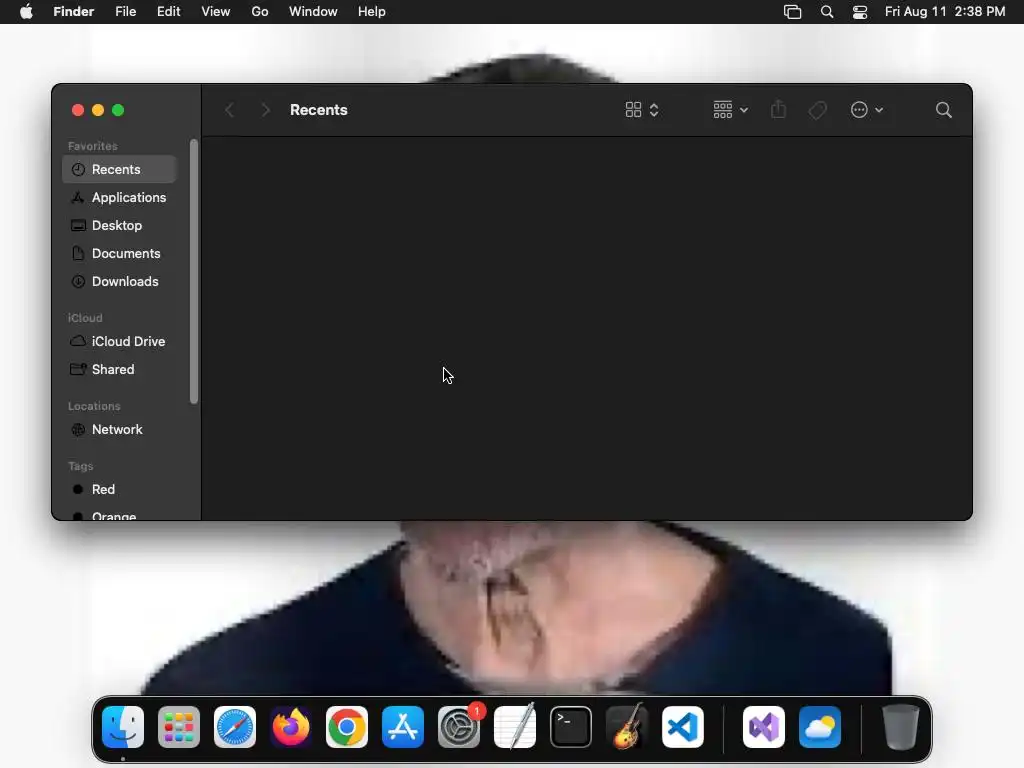Viewport: 1024px width, 768px height.
Task: Close the Finder window with red button
Action: [78, 110]
